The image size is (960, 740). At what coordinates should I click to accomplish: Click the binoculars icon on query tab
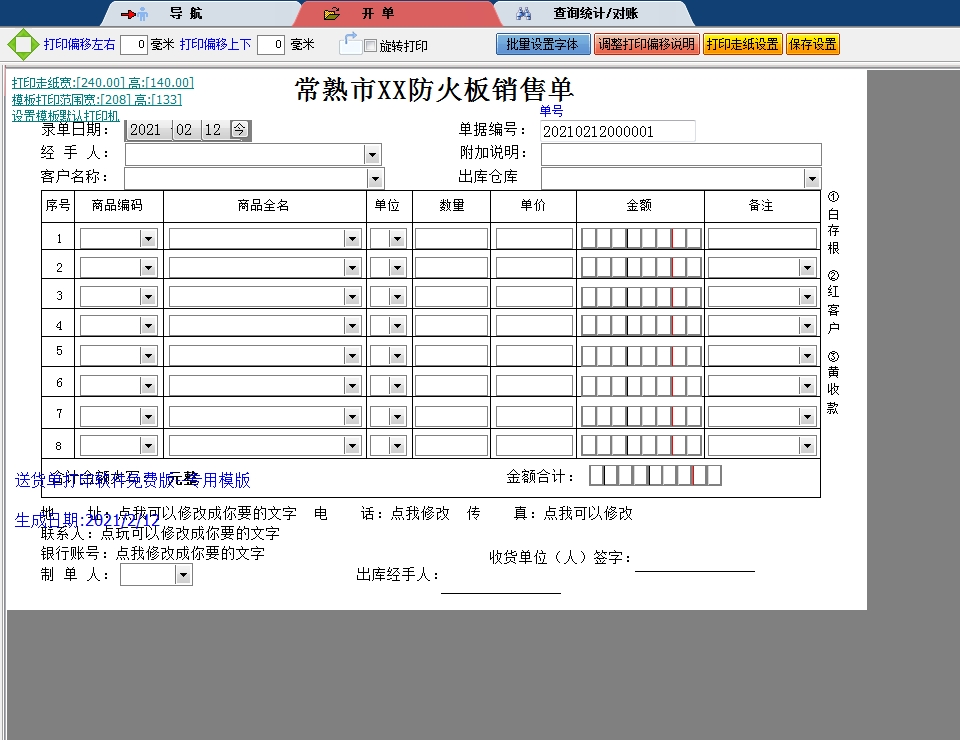524,14
